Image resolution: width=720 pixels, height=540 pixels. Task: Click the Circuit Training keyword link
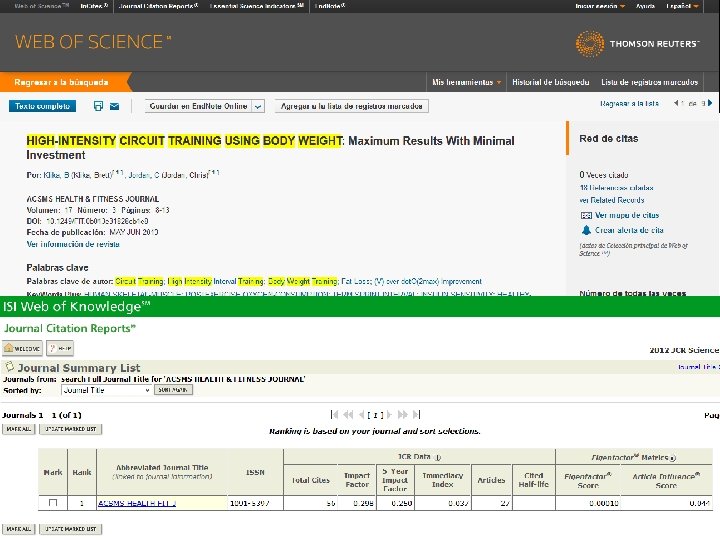coord(139,281)
